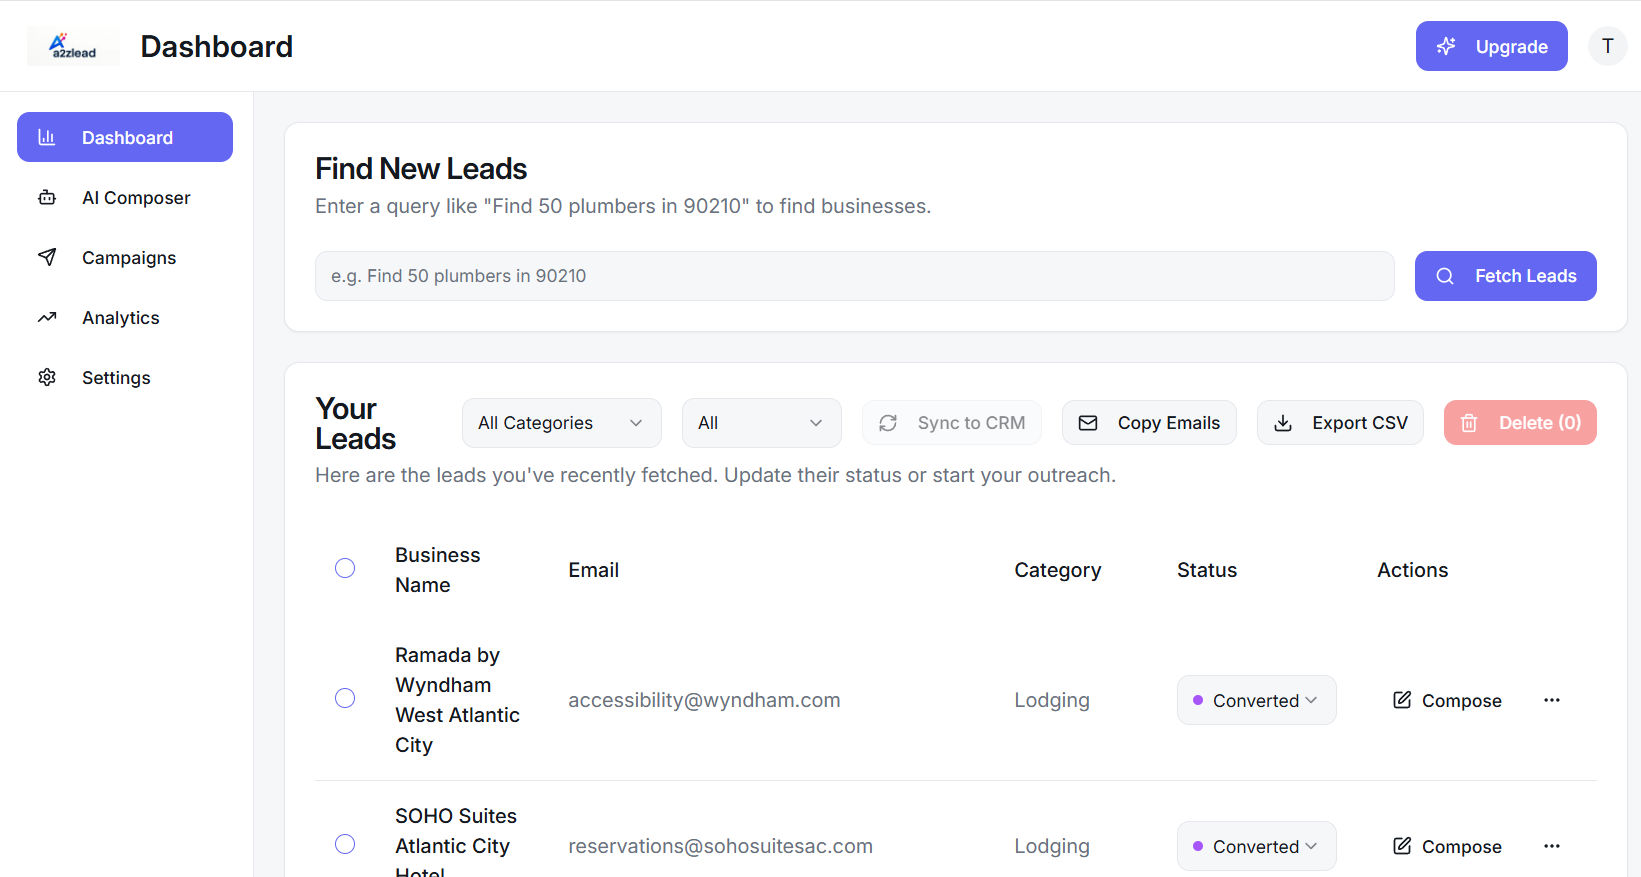Screen dimensions: 1641x877
Task: Select the Ramada by Wyndham lead checkbox
Action: (x=345, y=698)
